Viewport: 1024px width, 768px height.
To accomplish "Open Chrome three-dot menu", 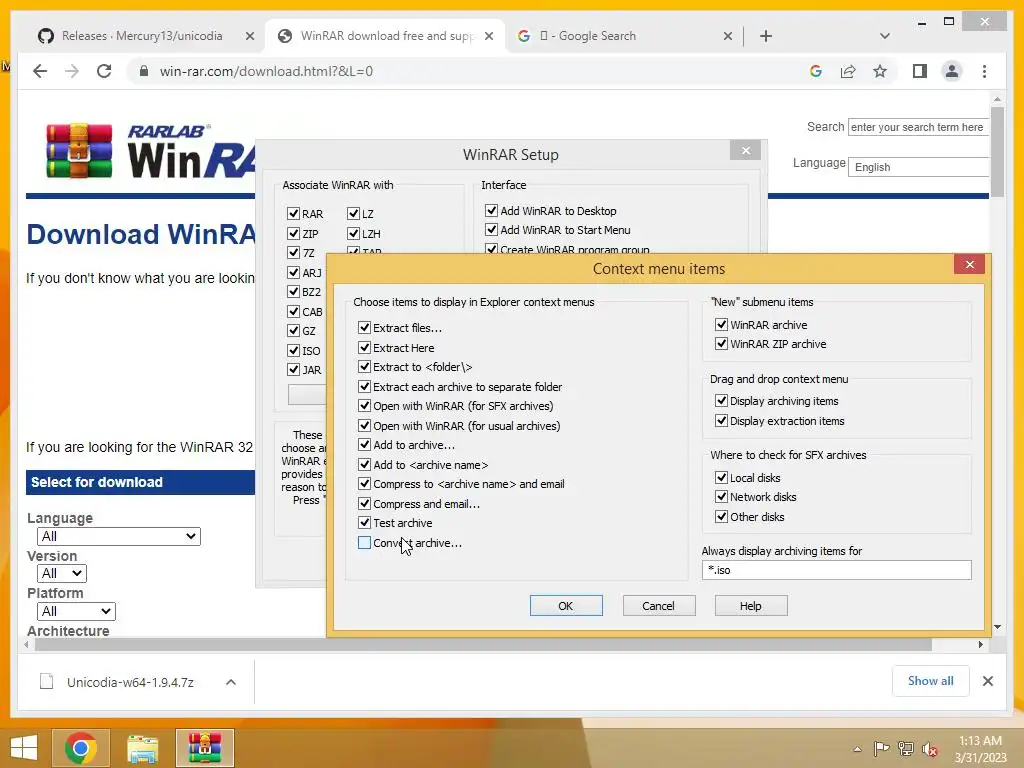I will click(984, 71).
